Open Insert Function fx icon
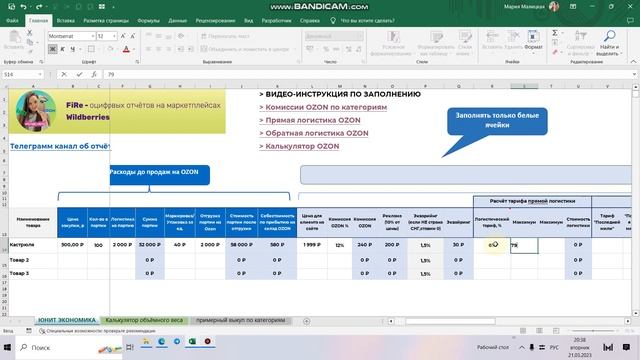The width and height of the screenshot is (640, 360). tap(94, 74)
